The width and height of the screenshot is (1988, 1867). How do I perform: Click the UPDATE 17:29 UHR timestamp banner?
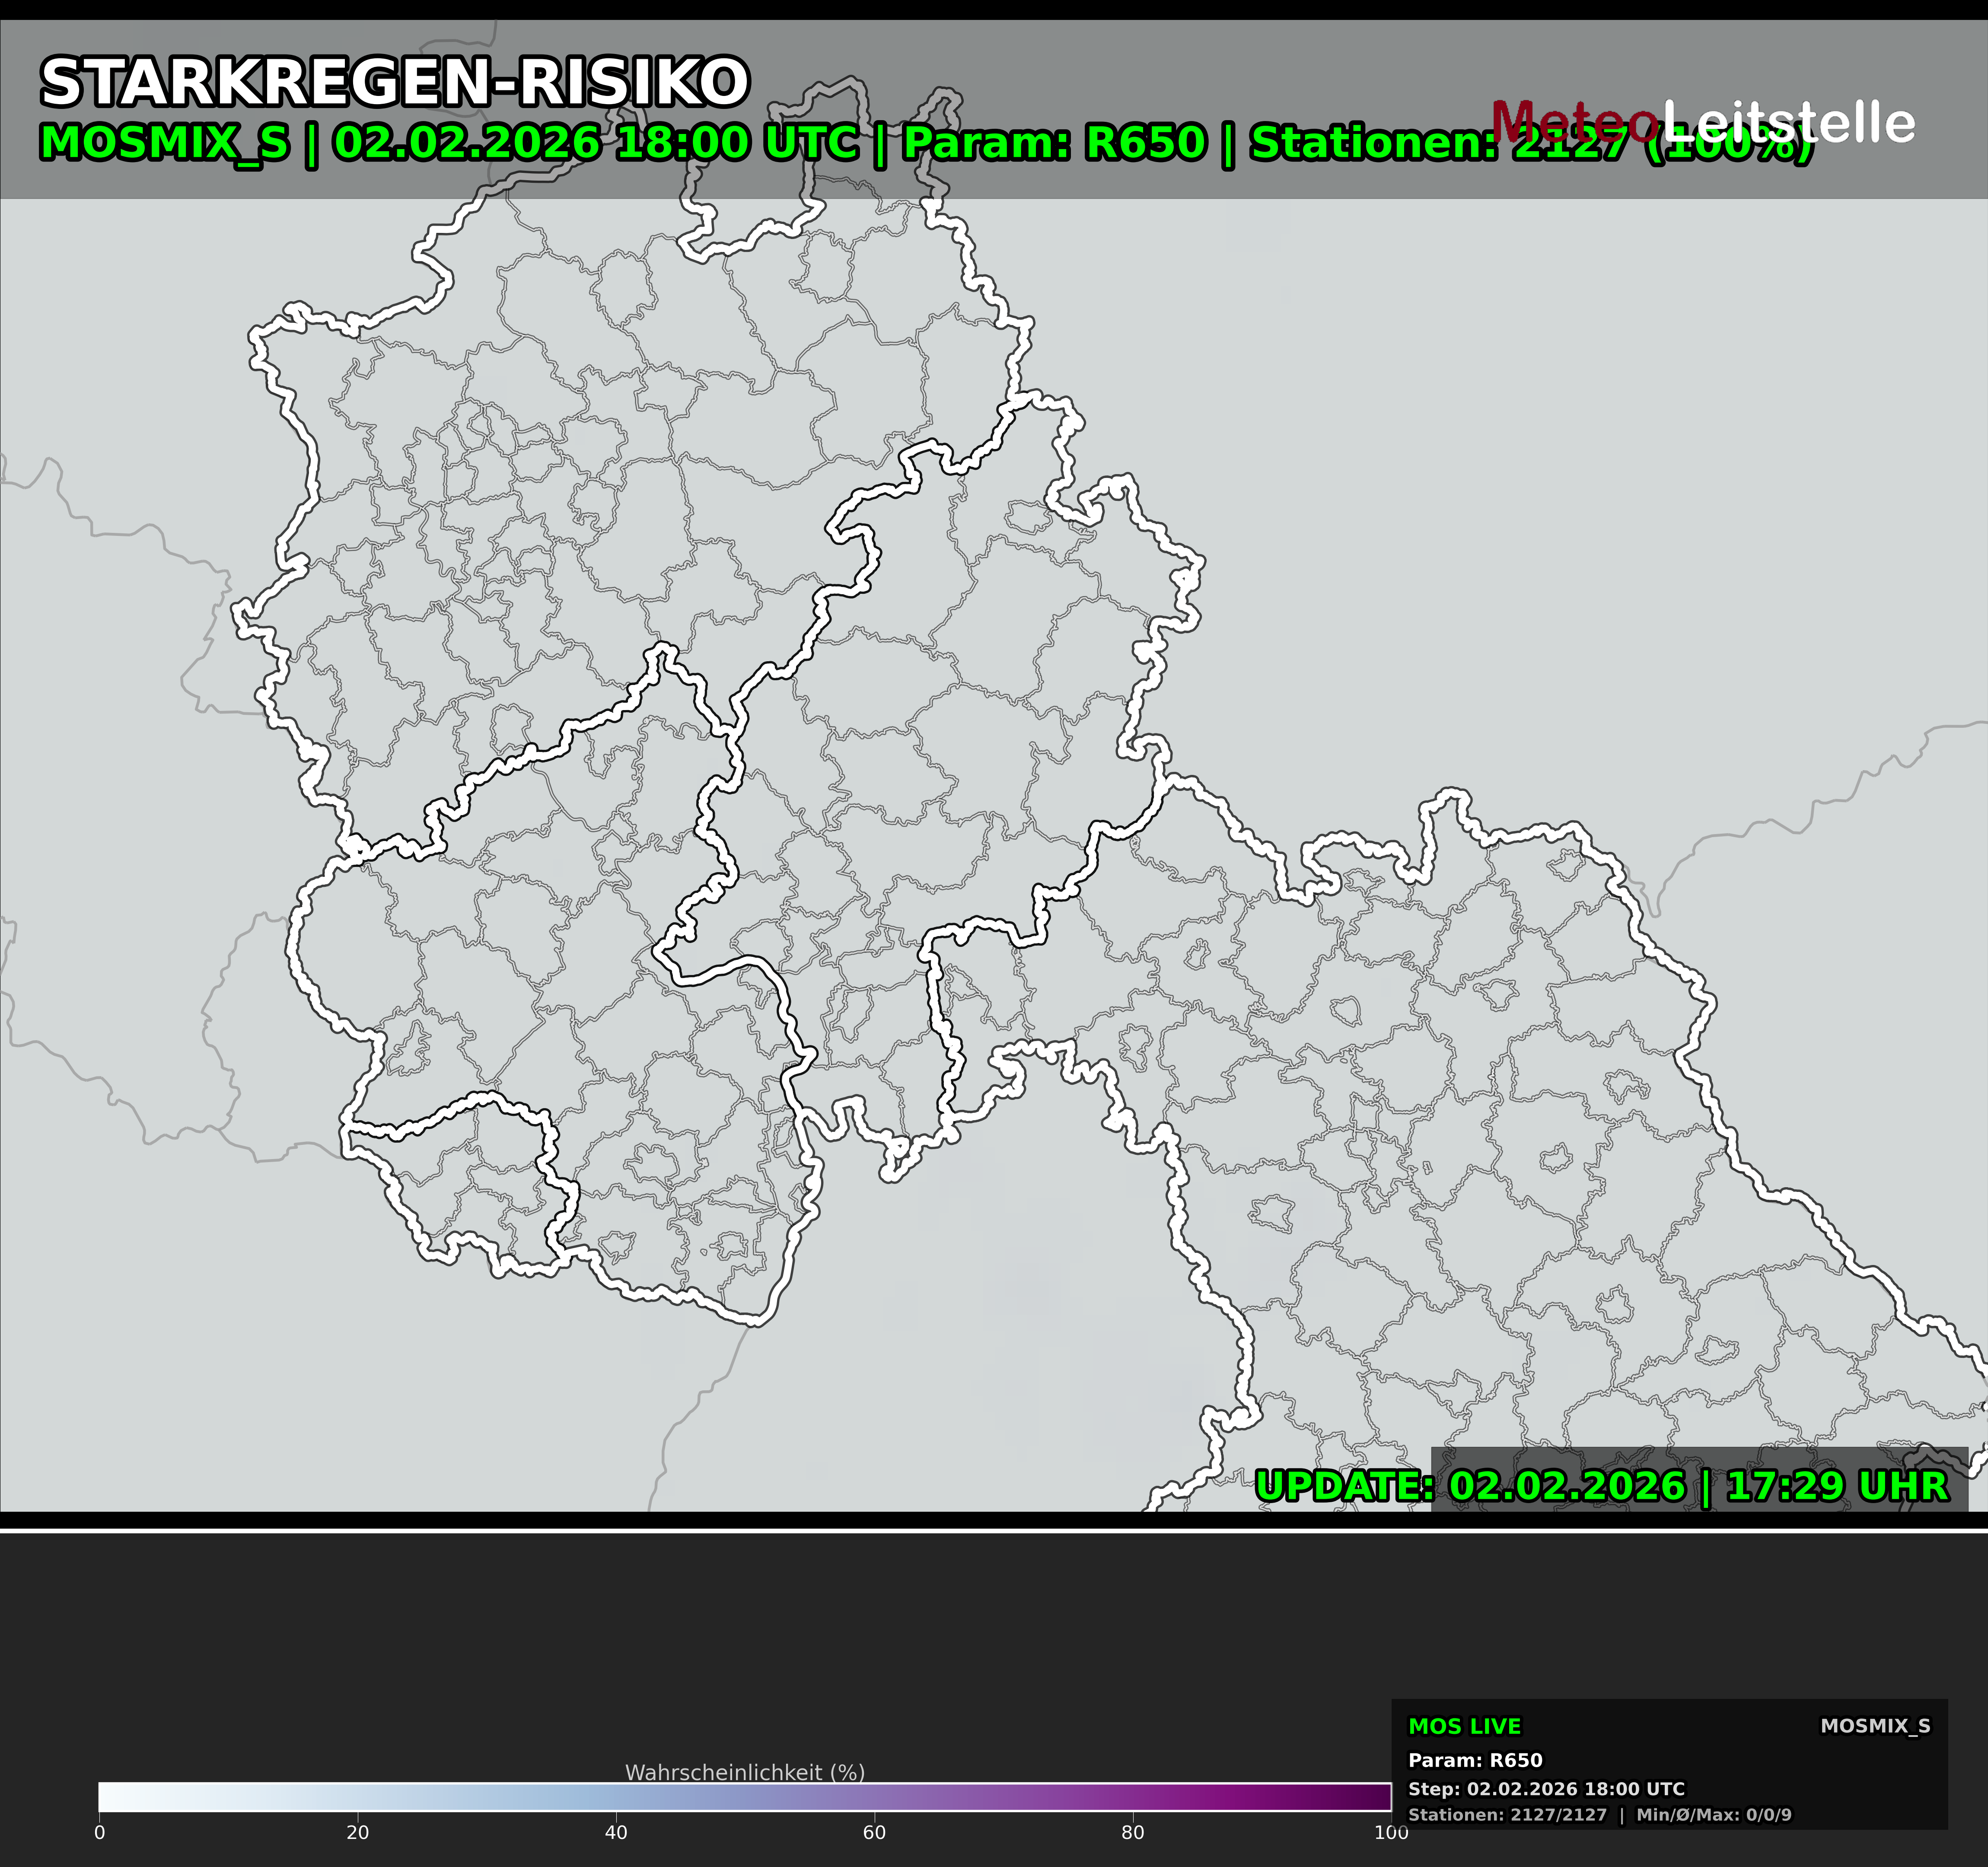click(x=1602, y=1486)
